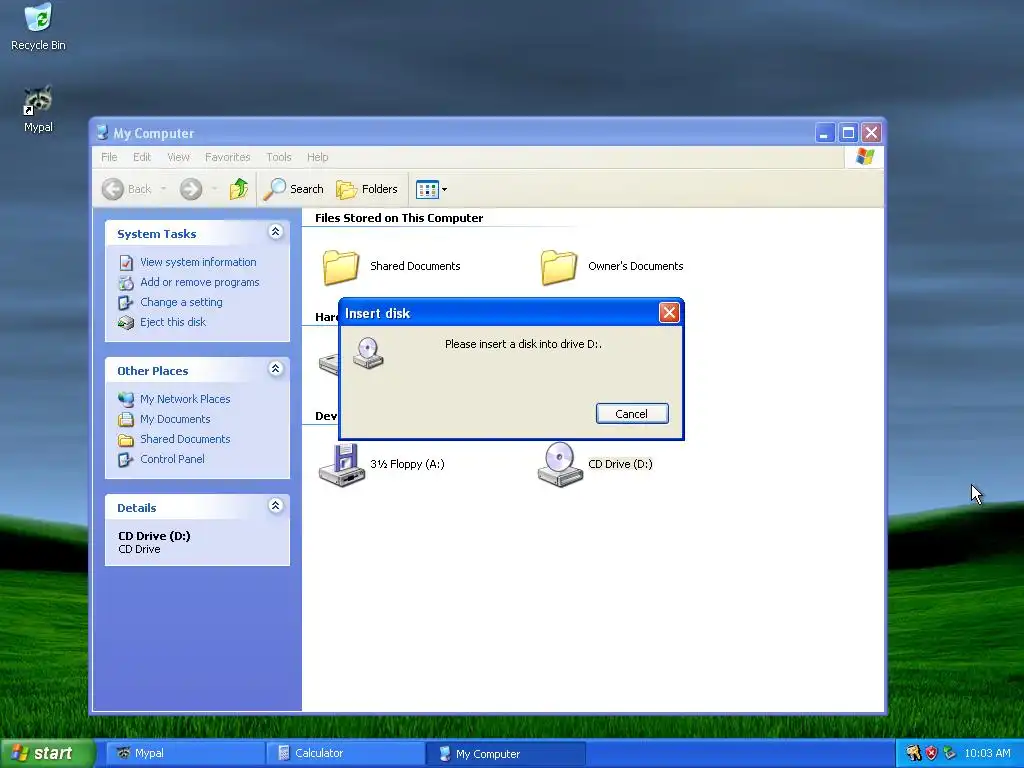
Task: Click the View system information icon
Action: (126, 263)
